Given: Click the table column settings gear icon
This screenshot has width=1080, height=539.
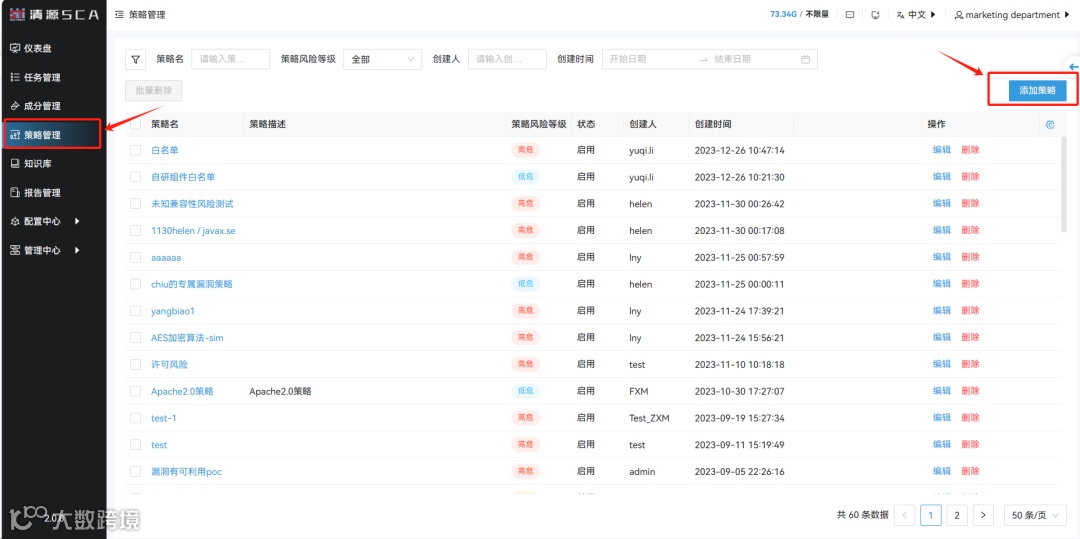Looking at the screenshot, I should pyautogui.click(x=1050, y=125).
